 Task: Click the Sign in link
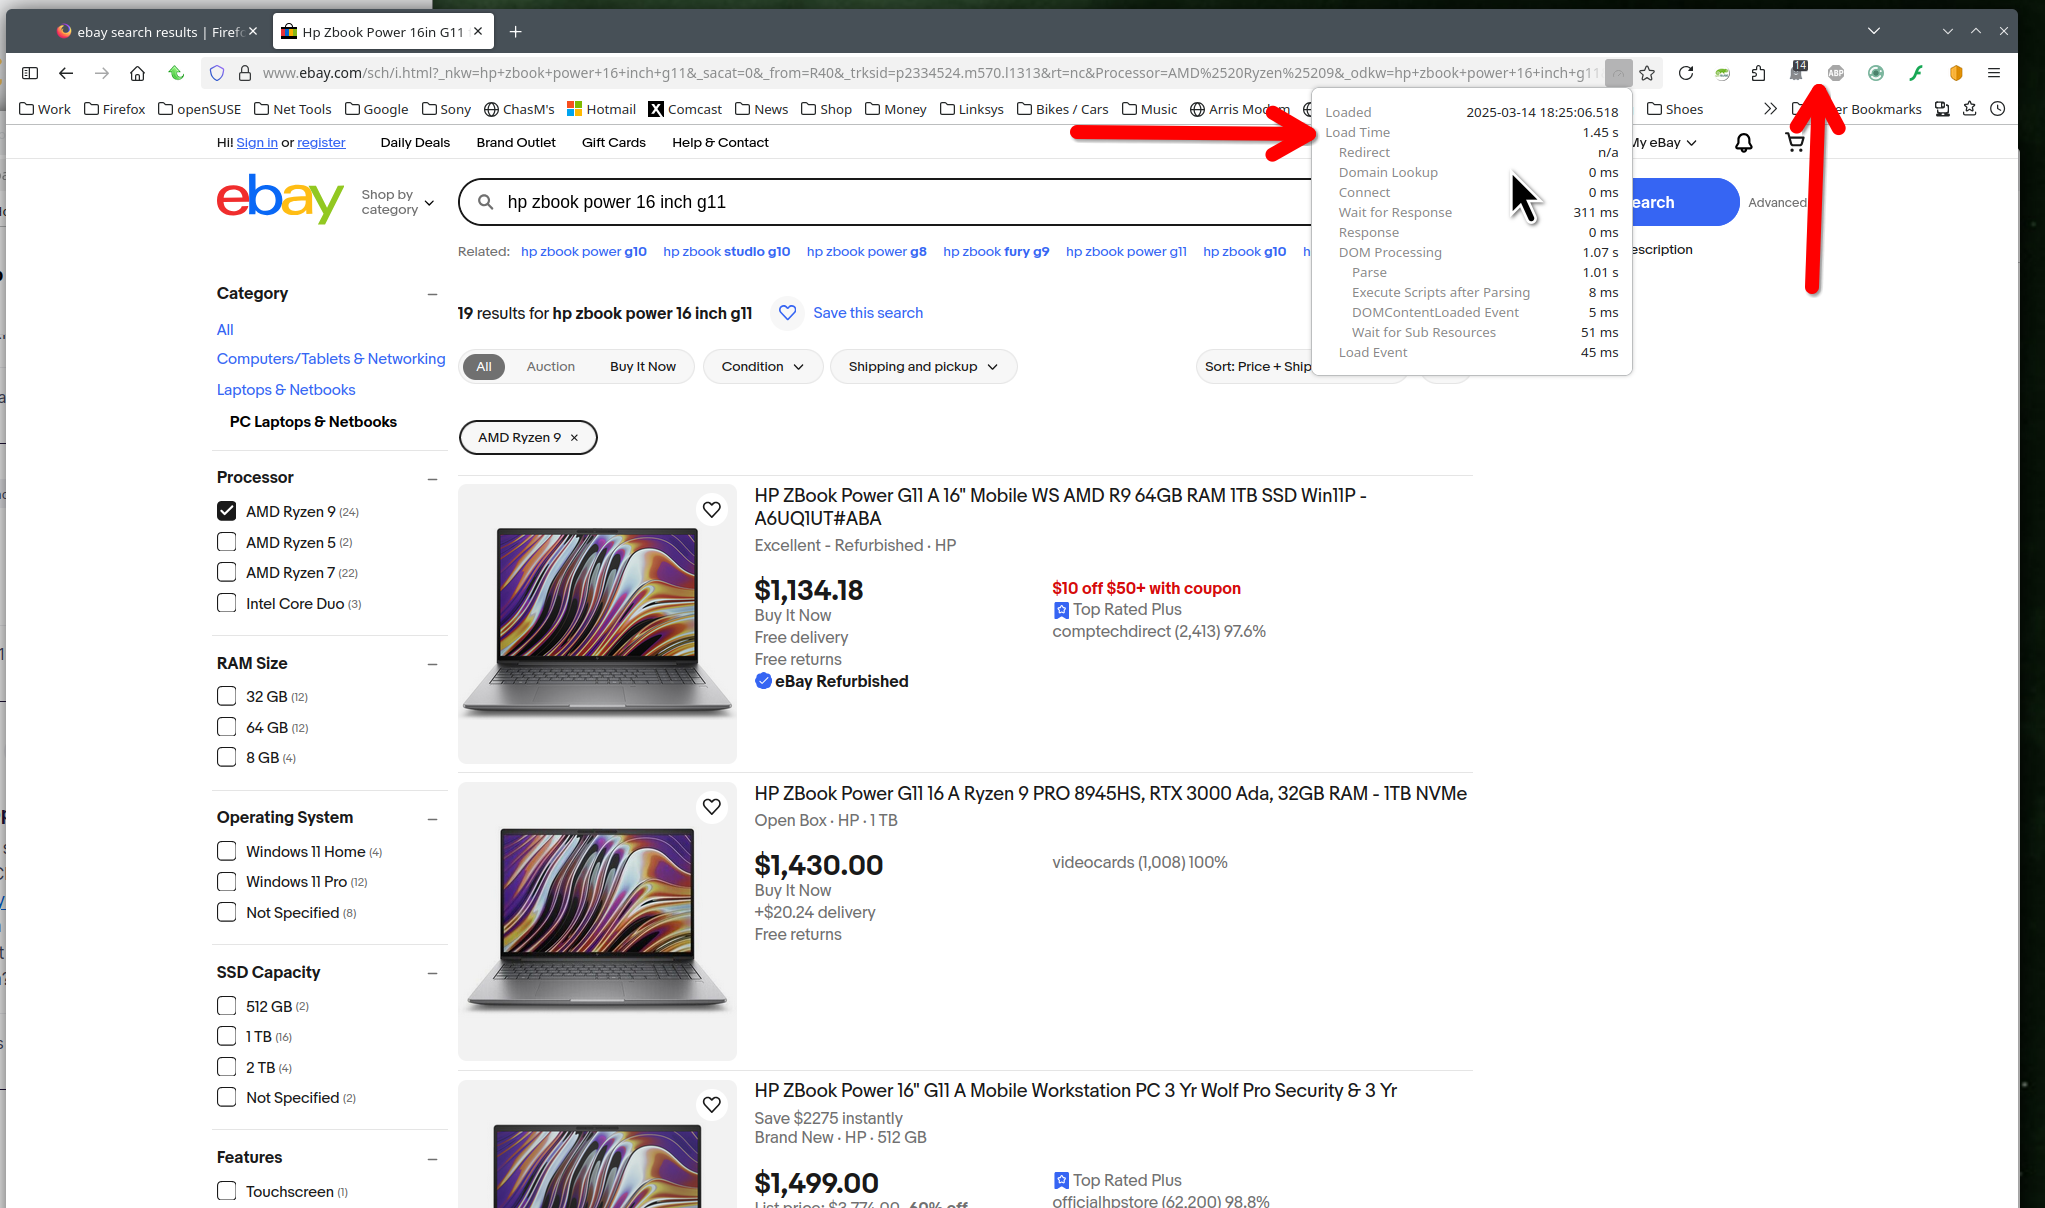click(x=257, y=143)
